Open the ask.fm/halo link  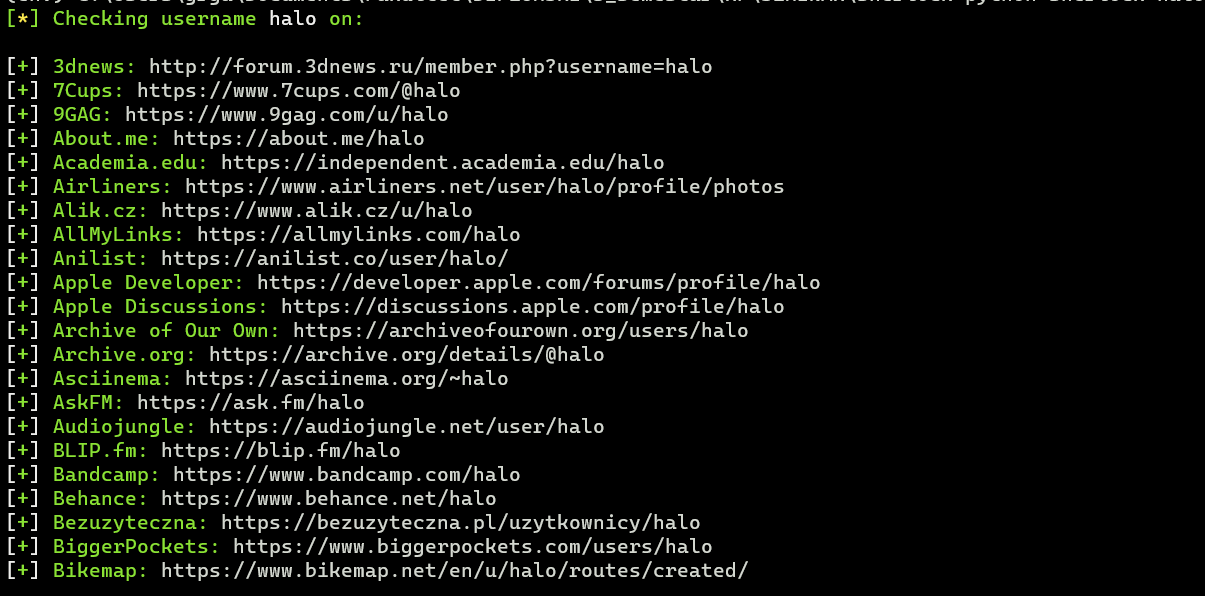click(x=250, y=403)
